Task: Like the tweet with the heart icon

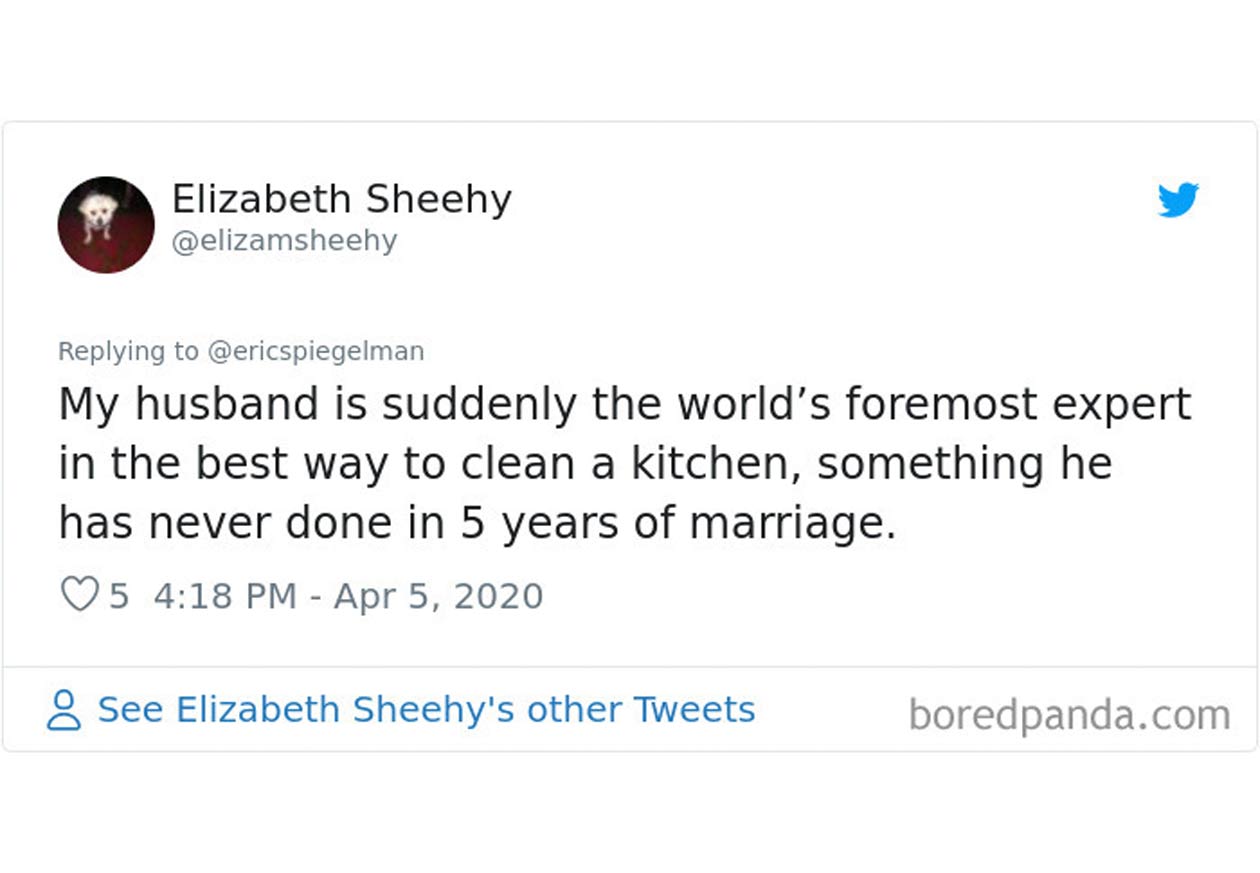Action: [79, 595]
